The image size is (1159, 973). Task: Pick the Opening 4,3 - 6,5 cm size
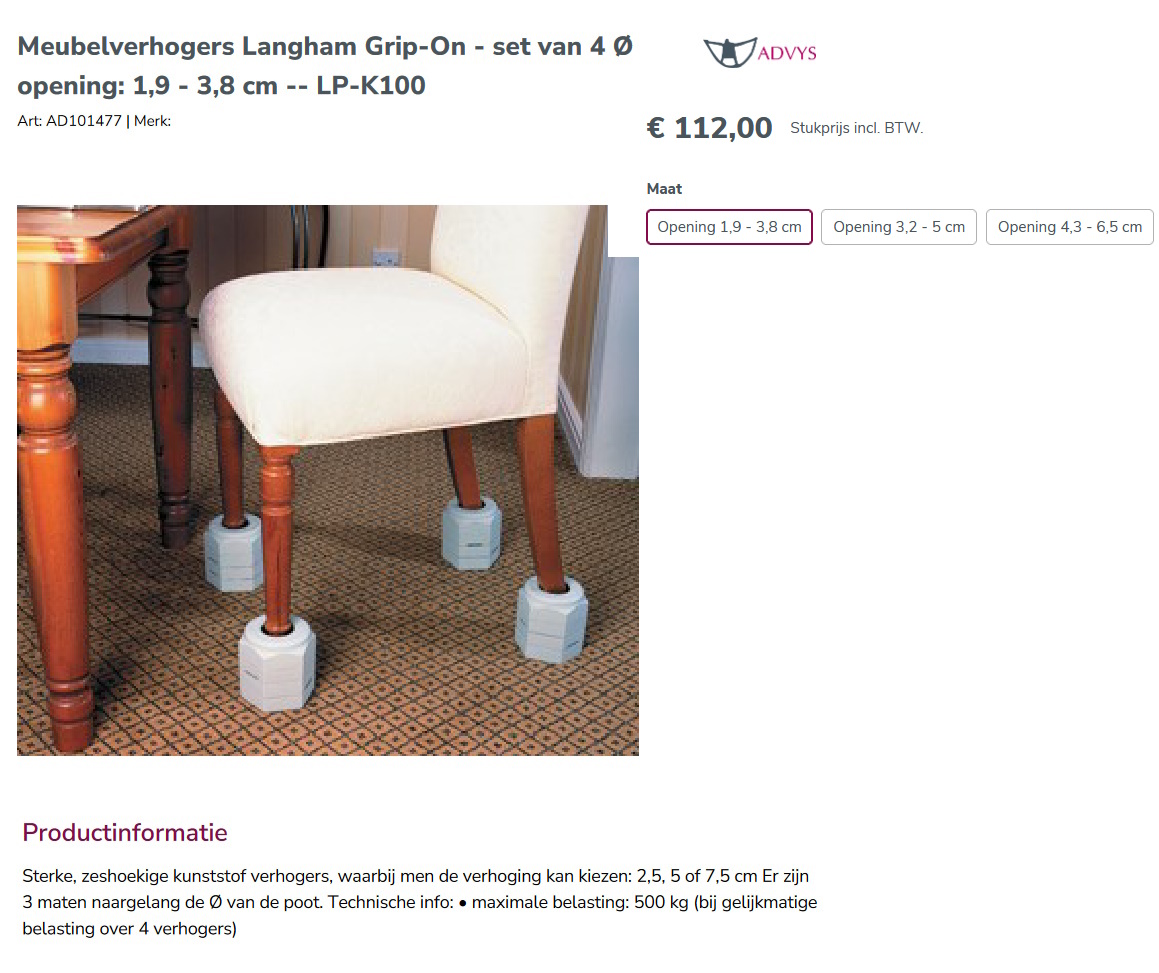(1070, 227)
